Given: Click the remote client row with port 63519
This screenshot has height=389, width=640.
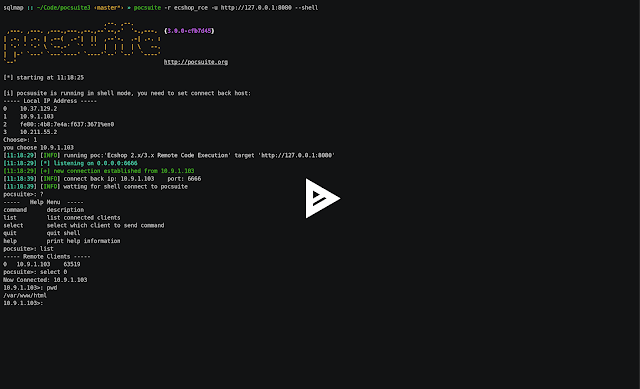Looking at the screenshot, I should click(x=42, y=264).
